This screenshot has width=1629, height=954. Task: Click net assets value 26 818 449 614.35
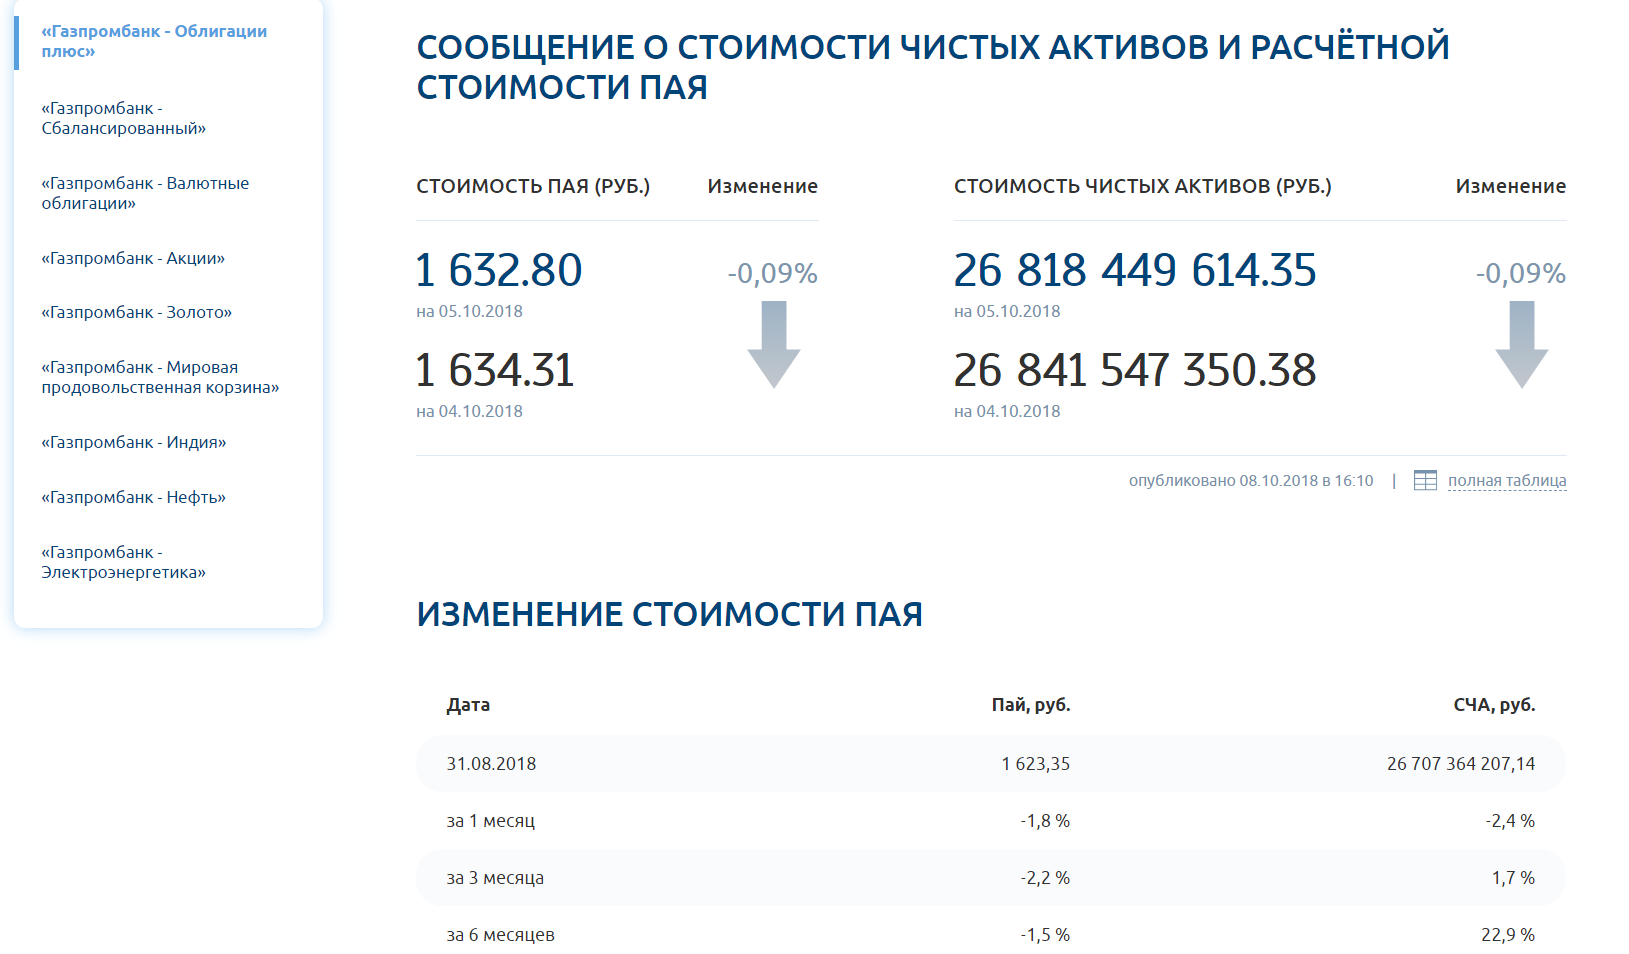tap(1134, 270)
